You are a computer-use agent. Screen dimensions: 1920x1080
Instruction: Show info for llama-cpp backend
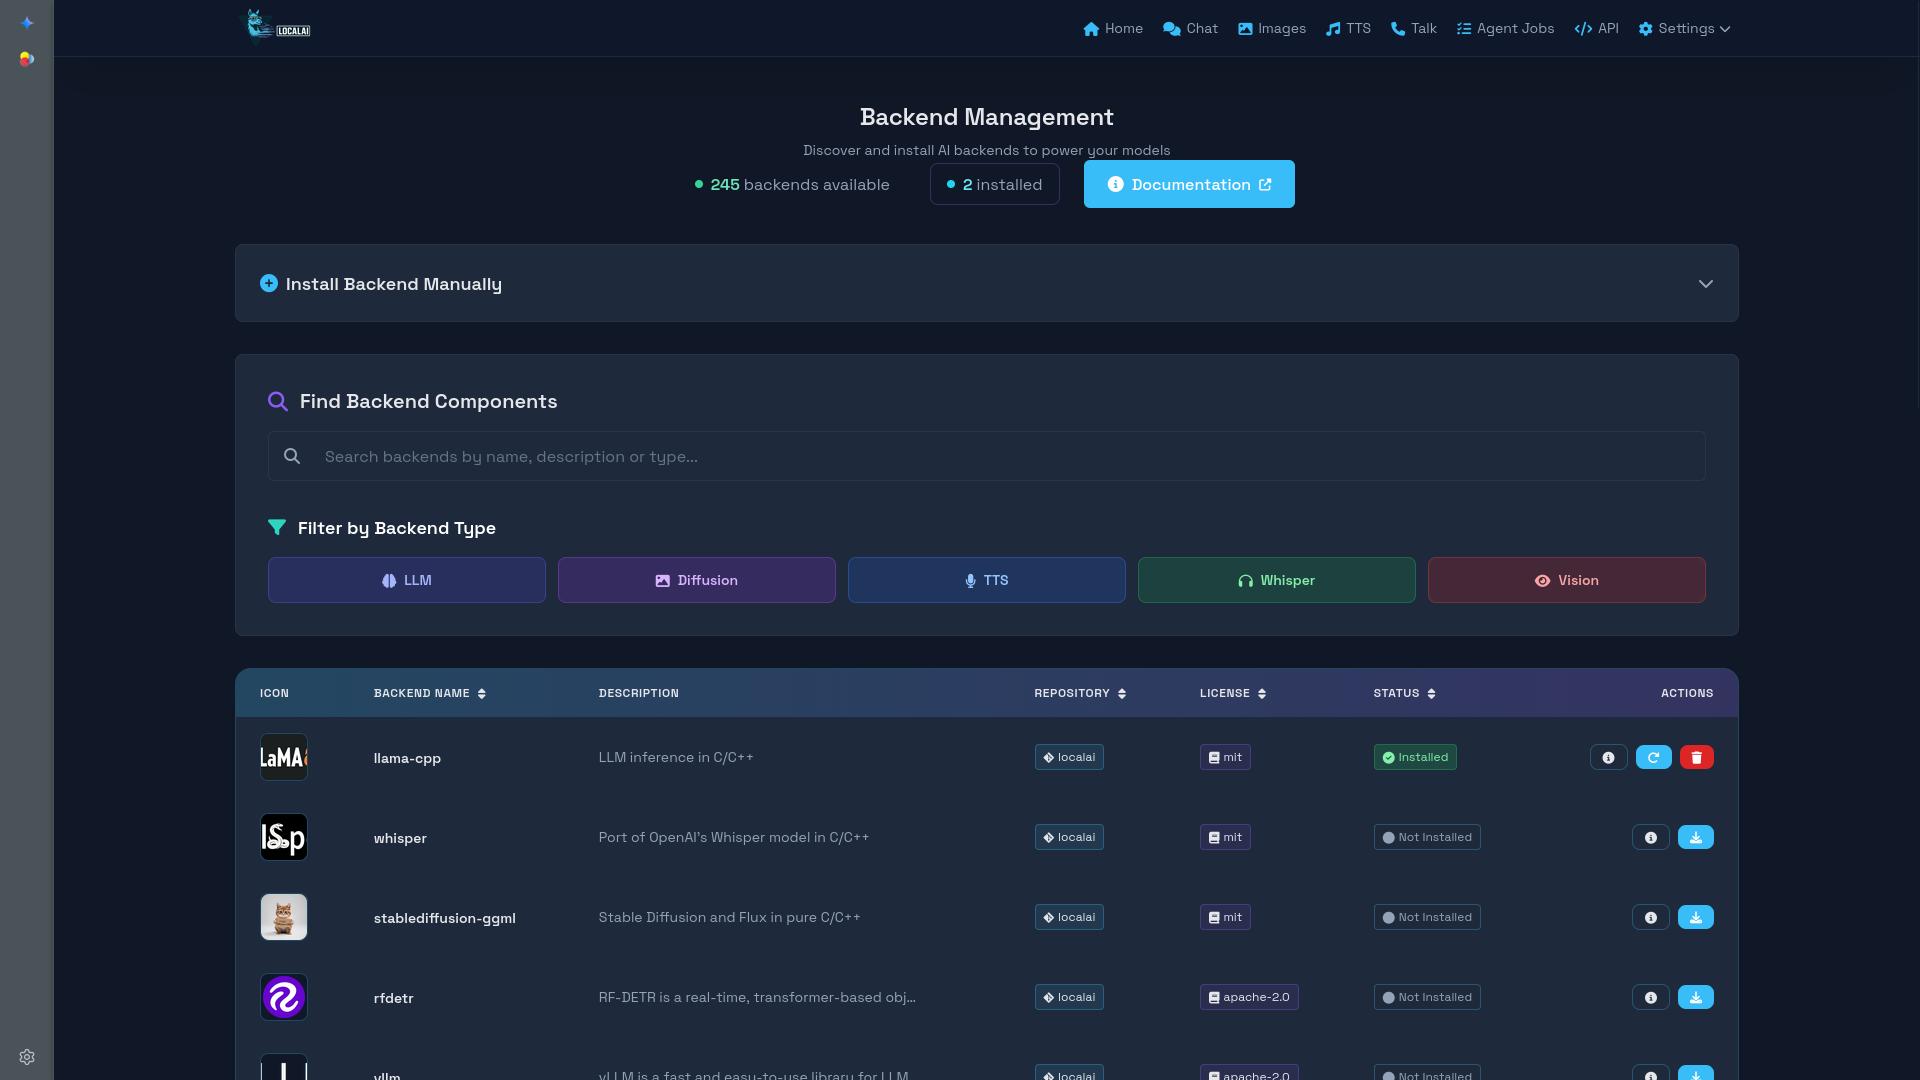pyautogui.click(x=1608, y=757)
